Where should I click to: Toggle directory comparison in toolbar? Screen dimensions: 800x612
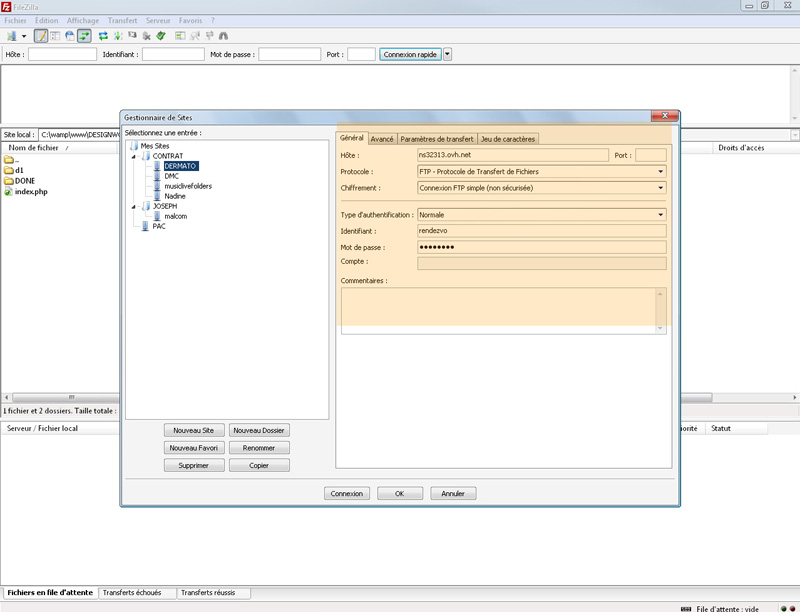(x=195, y=36)
